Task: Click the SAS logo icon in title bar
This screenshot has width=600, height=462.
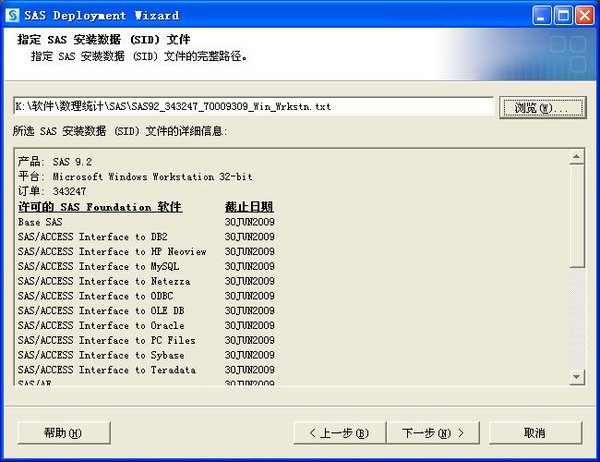Action: [x=12, y=15]
